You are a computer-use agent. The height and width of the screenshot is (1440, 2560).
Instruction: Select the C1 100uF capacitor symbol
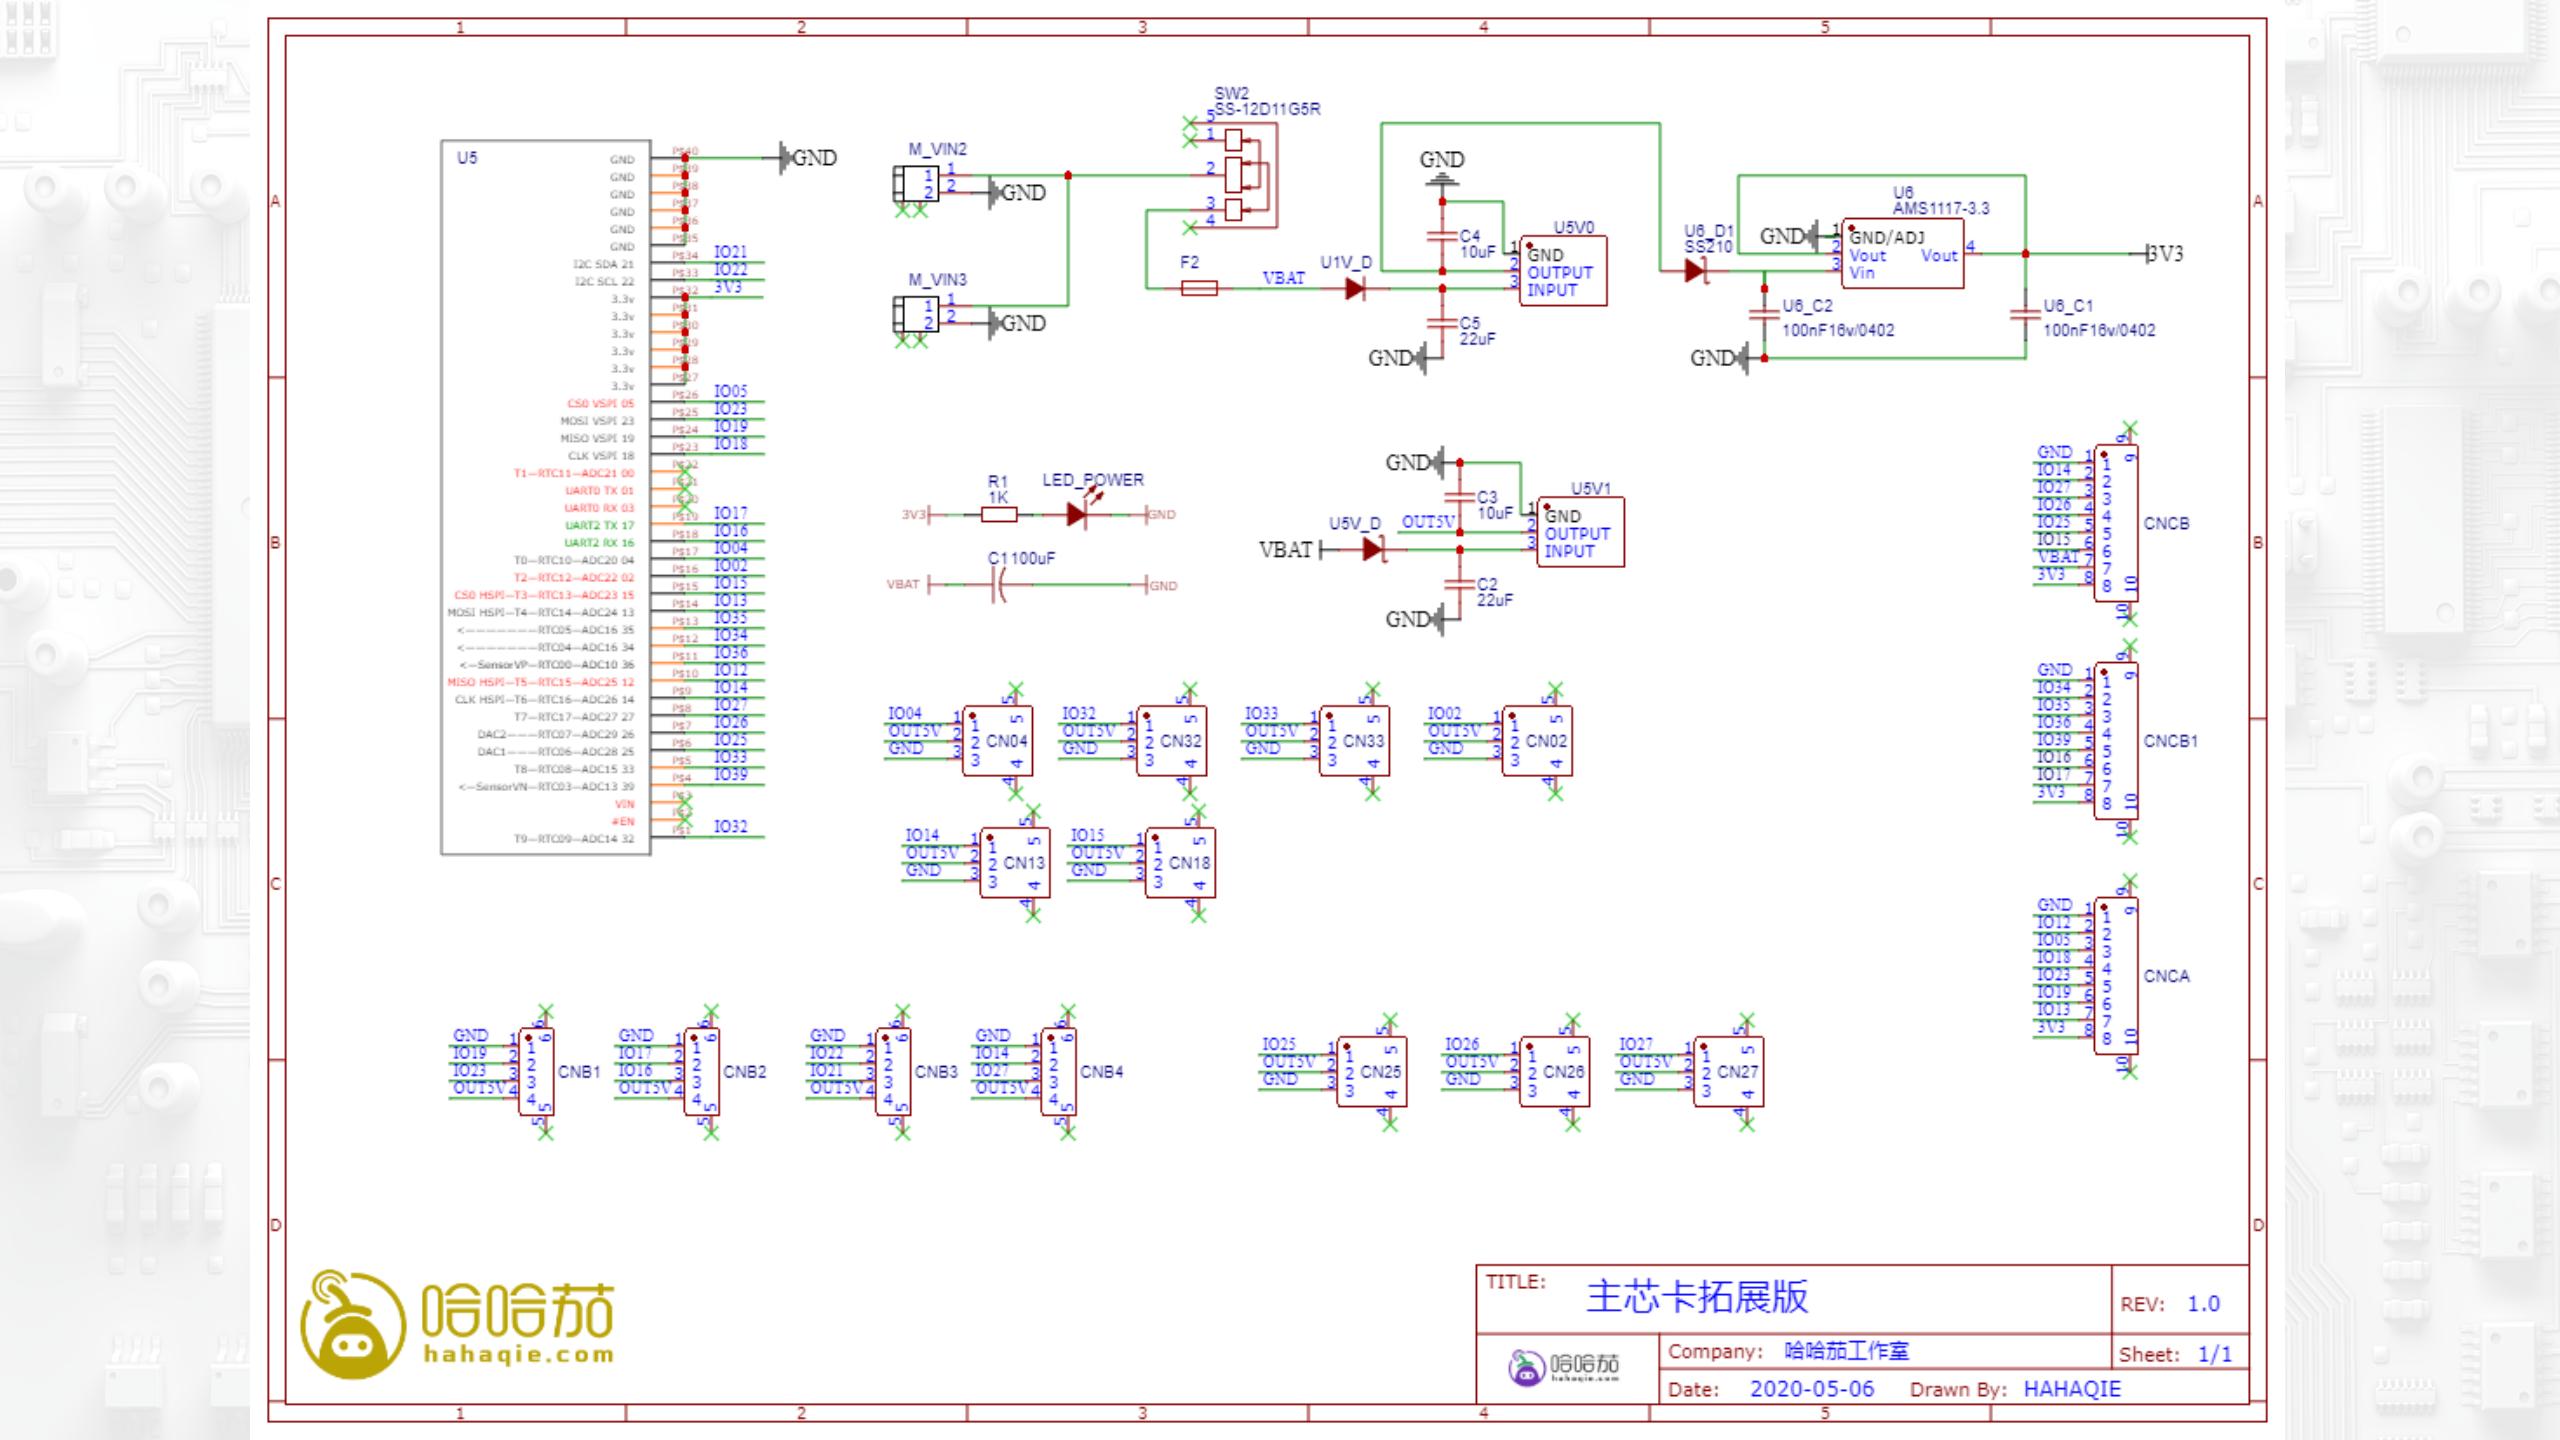pos(998,584)
